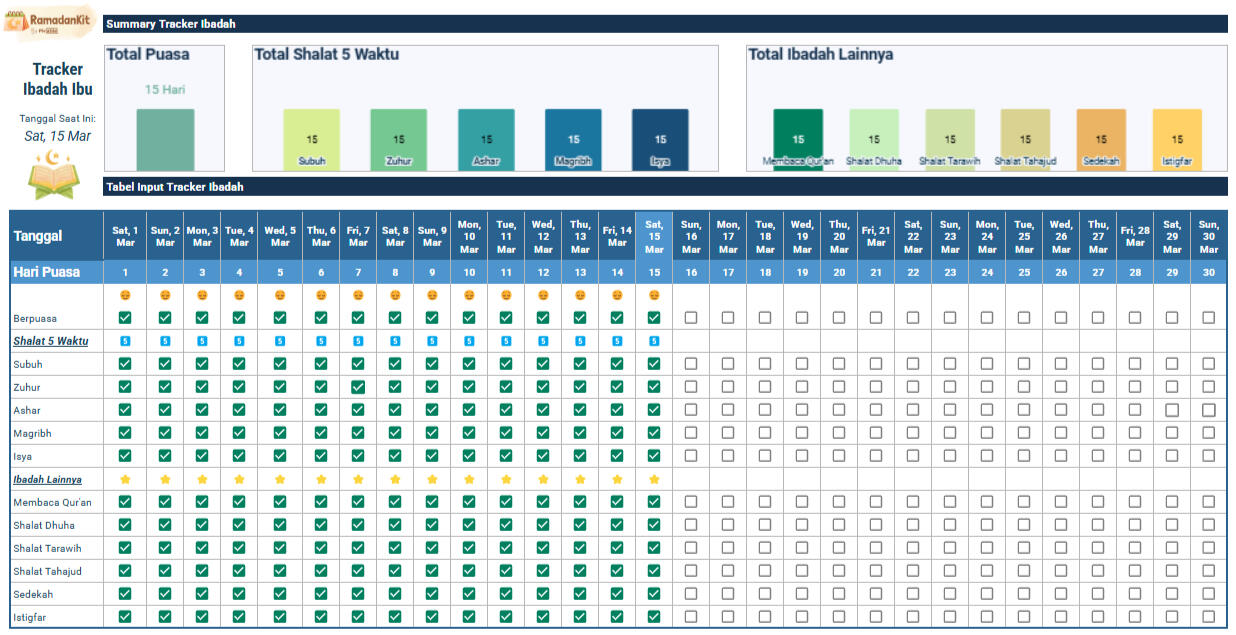Tick the Shalat Tarawih checkbox for day 20
The height and width of the screenshot is (635, 1236).
(839, 548)
